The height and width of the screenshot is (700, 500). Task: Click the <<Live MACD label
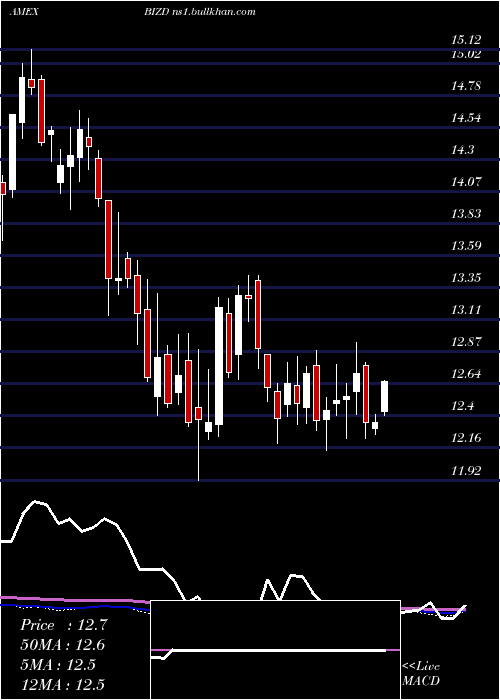pyautogui.click(x=421, y=673)
